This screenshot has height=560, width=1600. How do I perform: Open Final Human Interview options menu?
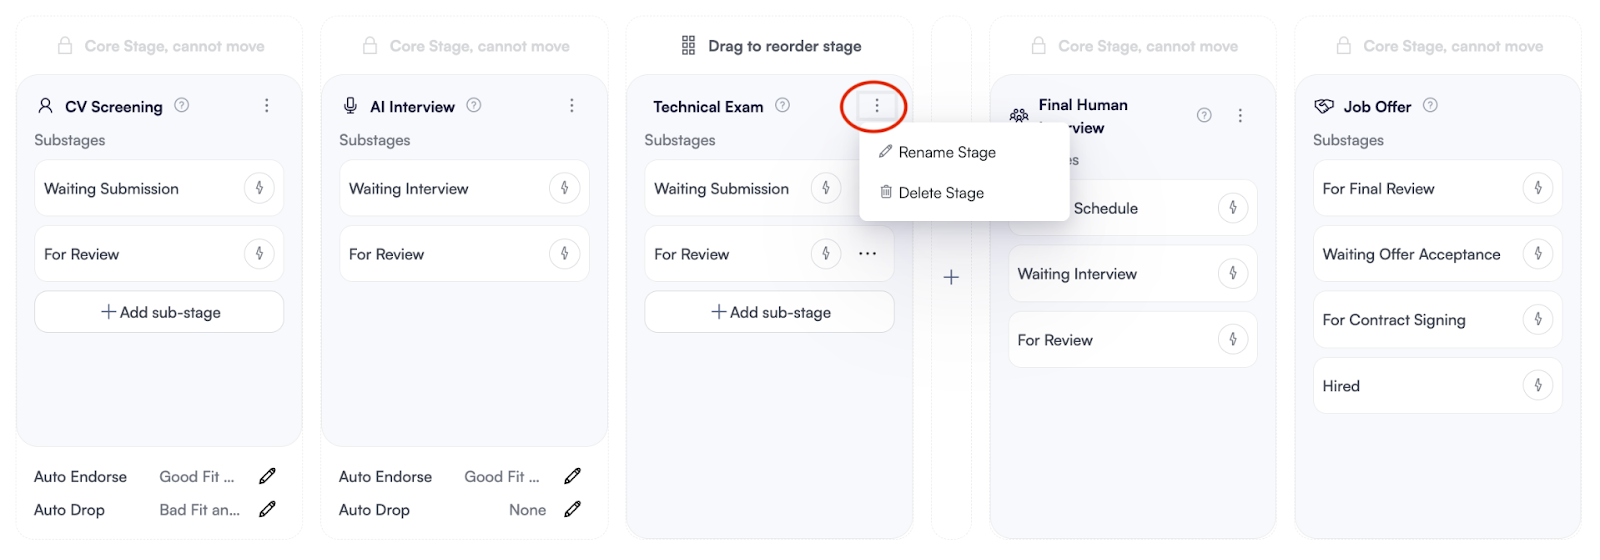1240,116
